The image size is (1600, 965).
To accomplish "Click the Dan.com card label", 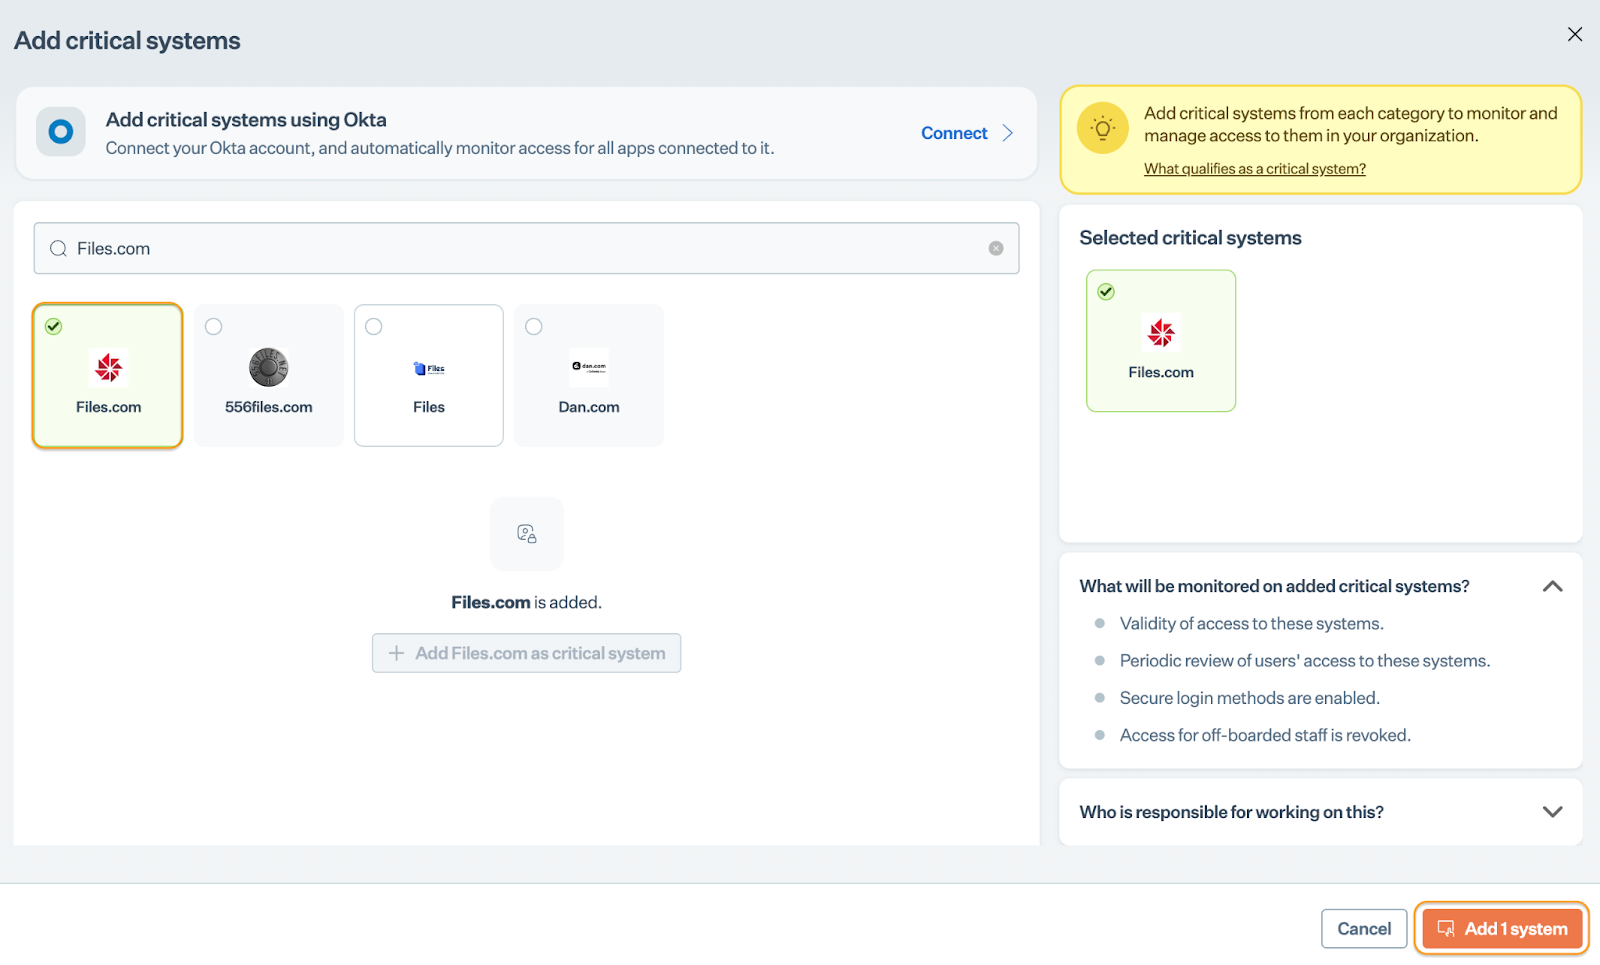I will (589, 407).
